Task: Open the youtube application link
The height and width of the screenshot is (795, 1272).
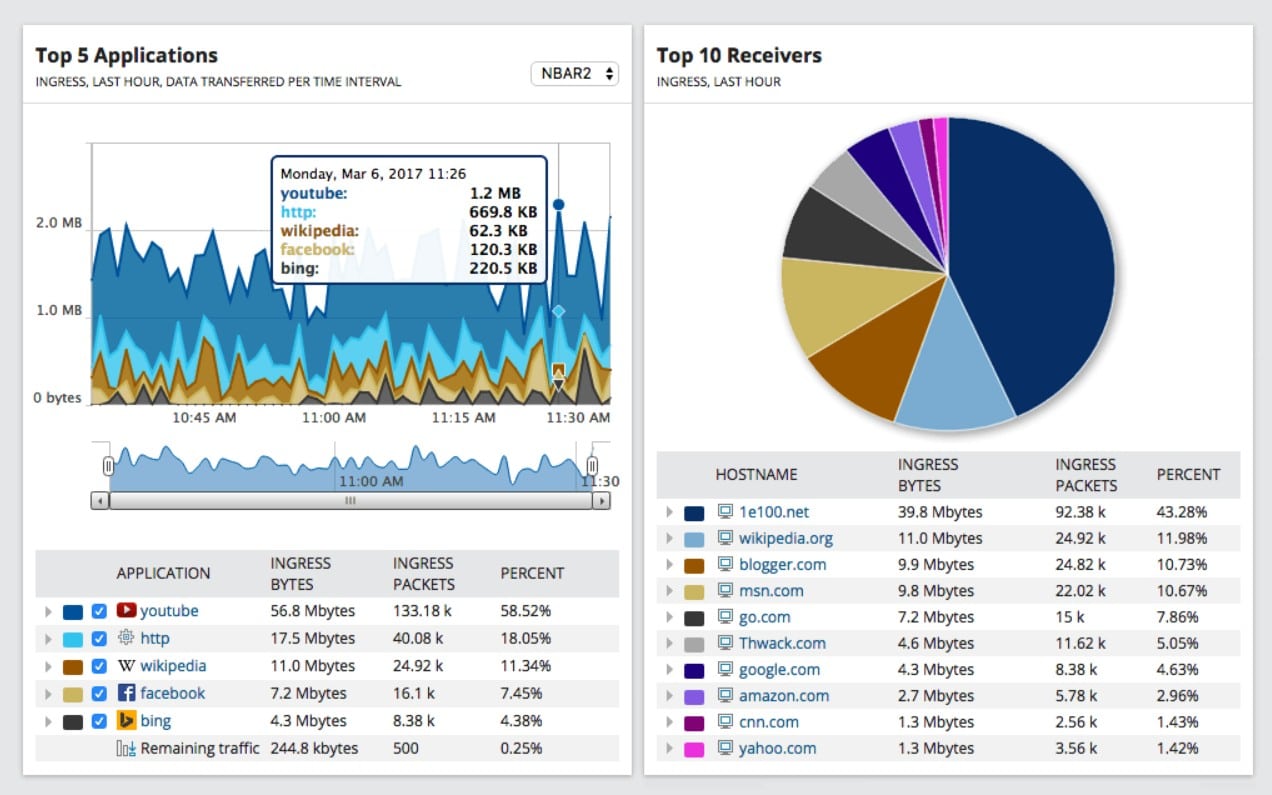Action: coord(169,611)
